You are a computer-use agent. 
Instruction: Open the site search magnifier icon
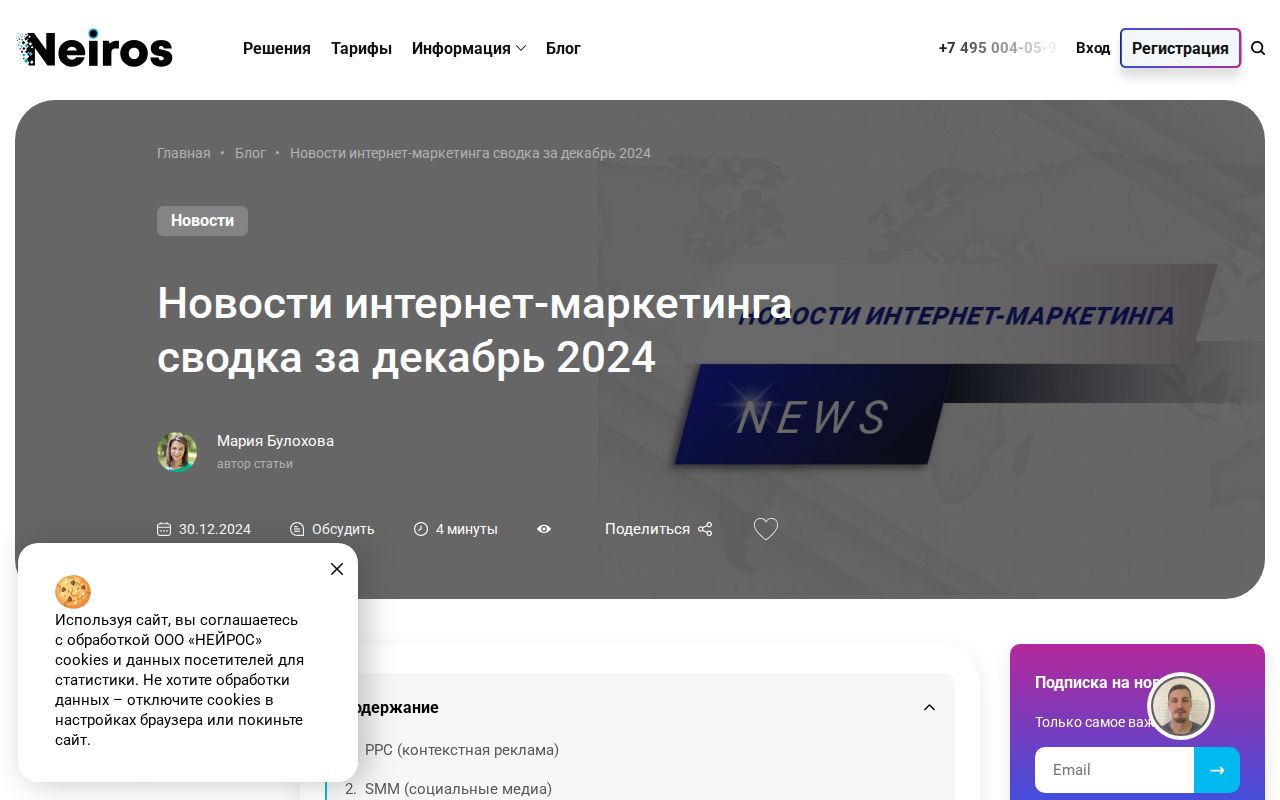pyautogui.click(x=1258, y=47)
